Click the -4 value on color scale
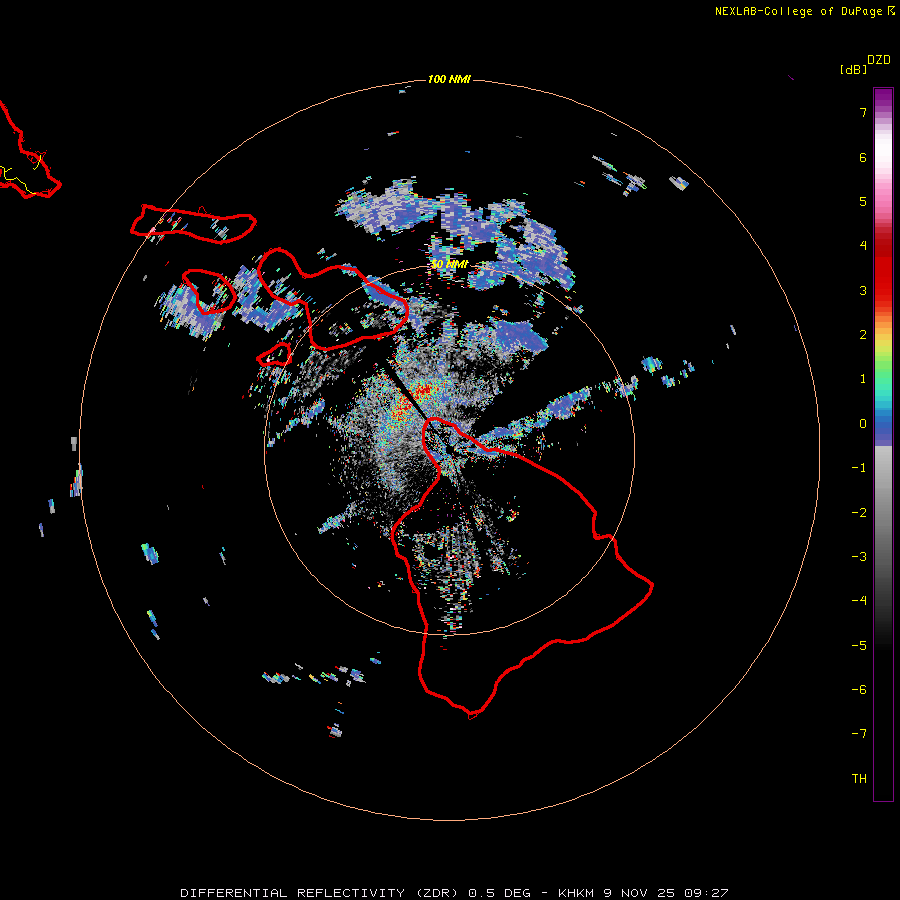 pyautogui.click(x=859, y=600)
